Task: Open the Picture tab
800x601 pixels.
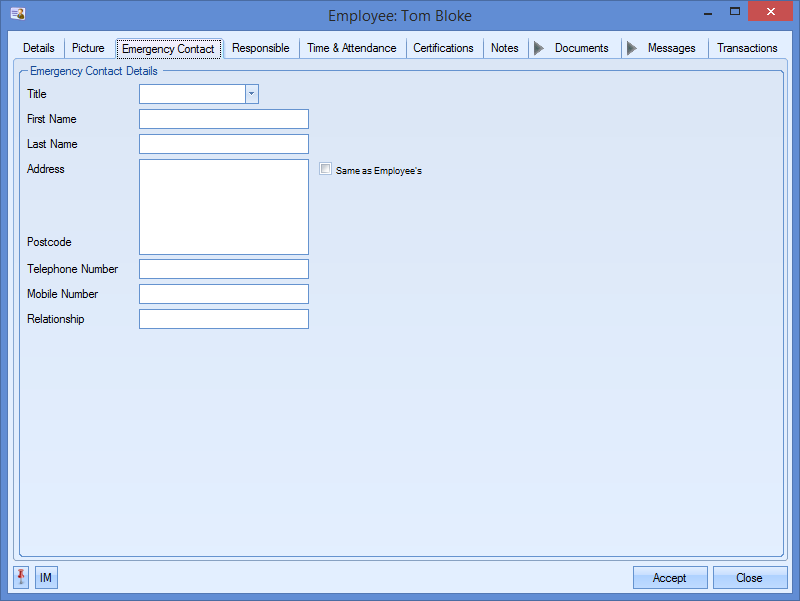Action: (x=88, y=48)
